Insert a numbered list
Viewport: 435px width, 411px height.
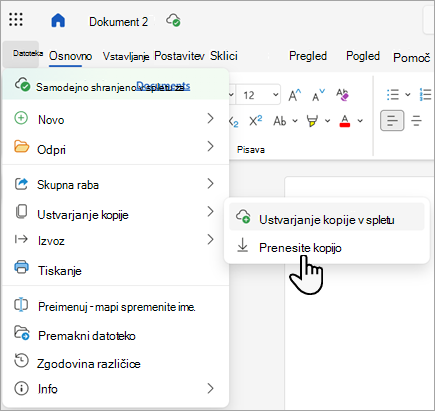(x=426, y=95)
